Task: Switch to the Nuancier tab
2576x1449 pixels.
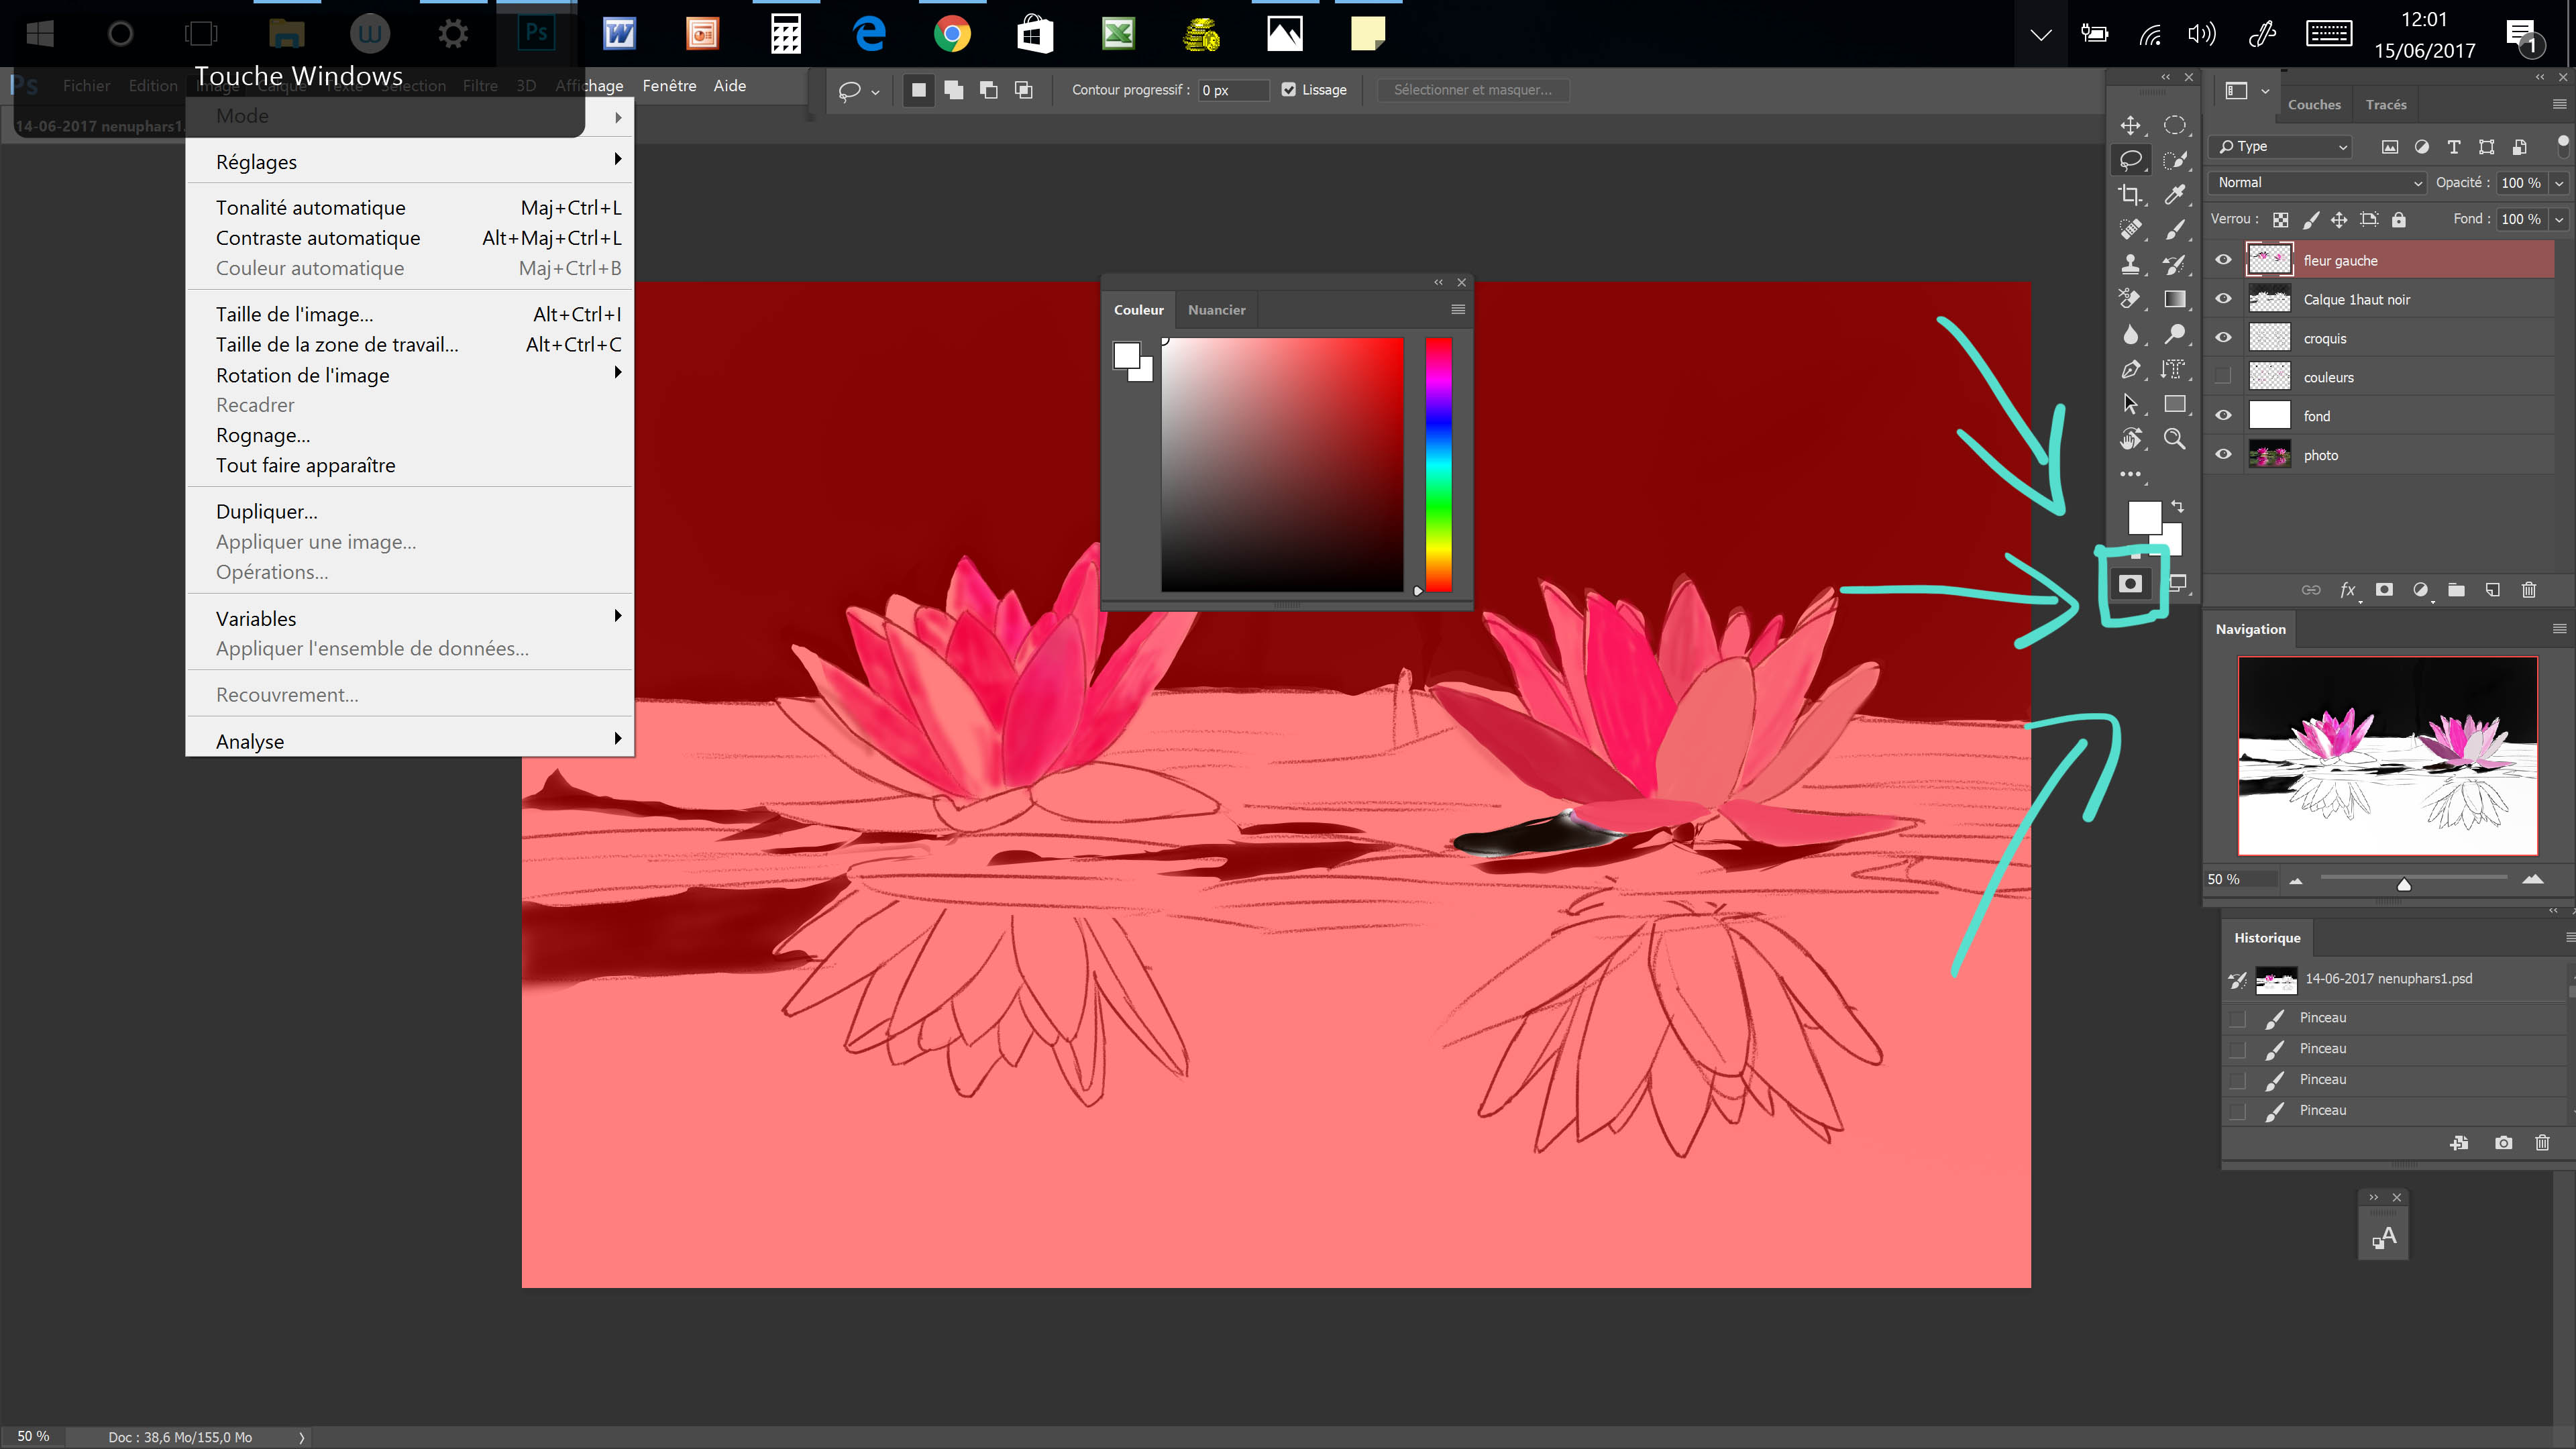Action: coord(1216,310)
